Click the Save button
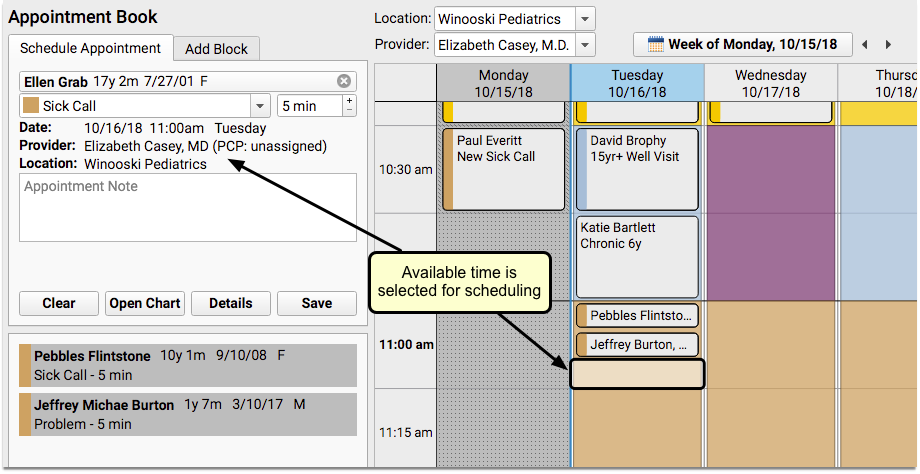Screen dimensions: 920x474 316,303
